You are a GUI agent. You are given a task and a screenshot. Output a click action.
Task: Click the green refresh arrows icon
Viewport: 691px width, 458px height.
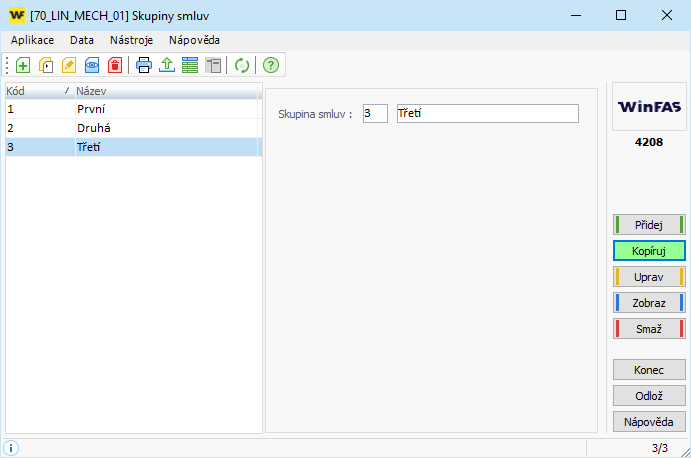[x=242, y=65]
